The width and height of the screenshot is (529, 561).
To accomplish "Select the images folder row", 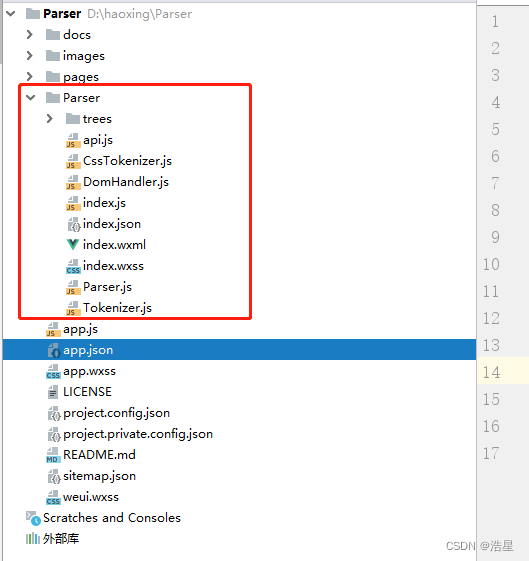I will tap(239, 55).
